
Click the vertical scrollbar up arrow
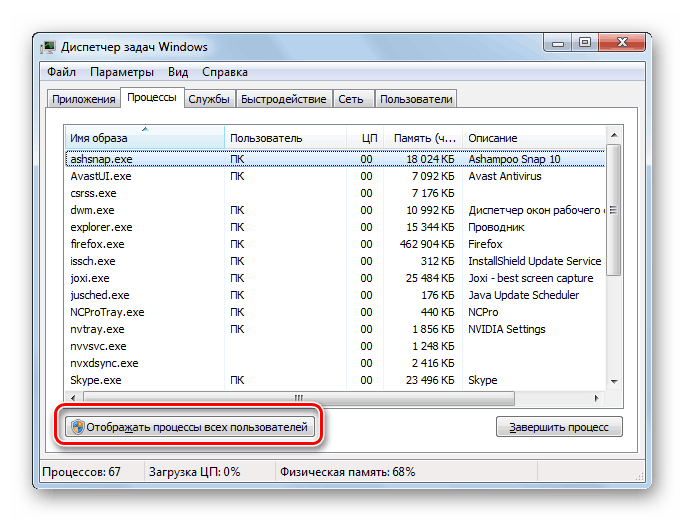[x=614, y=135]
